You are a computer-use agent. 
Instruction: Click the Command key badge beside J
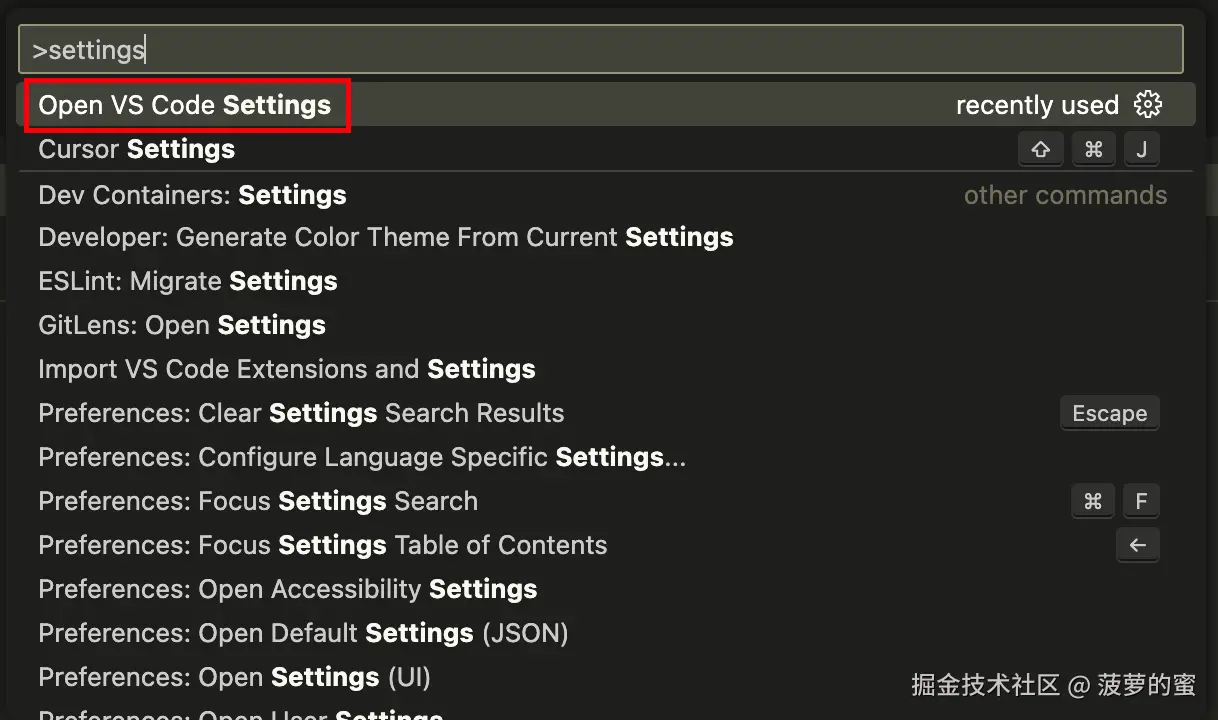pyautogui.click(x=1093, y=149)
